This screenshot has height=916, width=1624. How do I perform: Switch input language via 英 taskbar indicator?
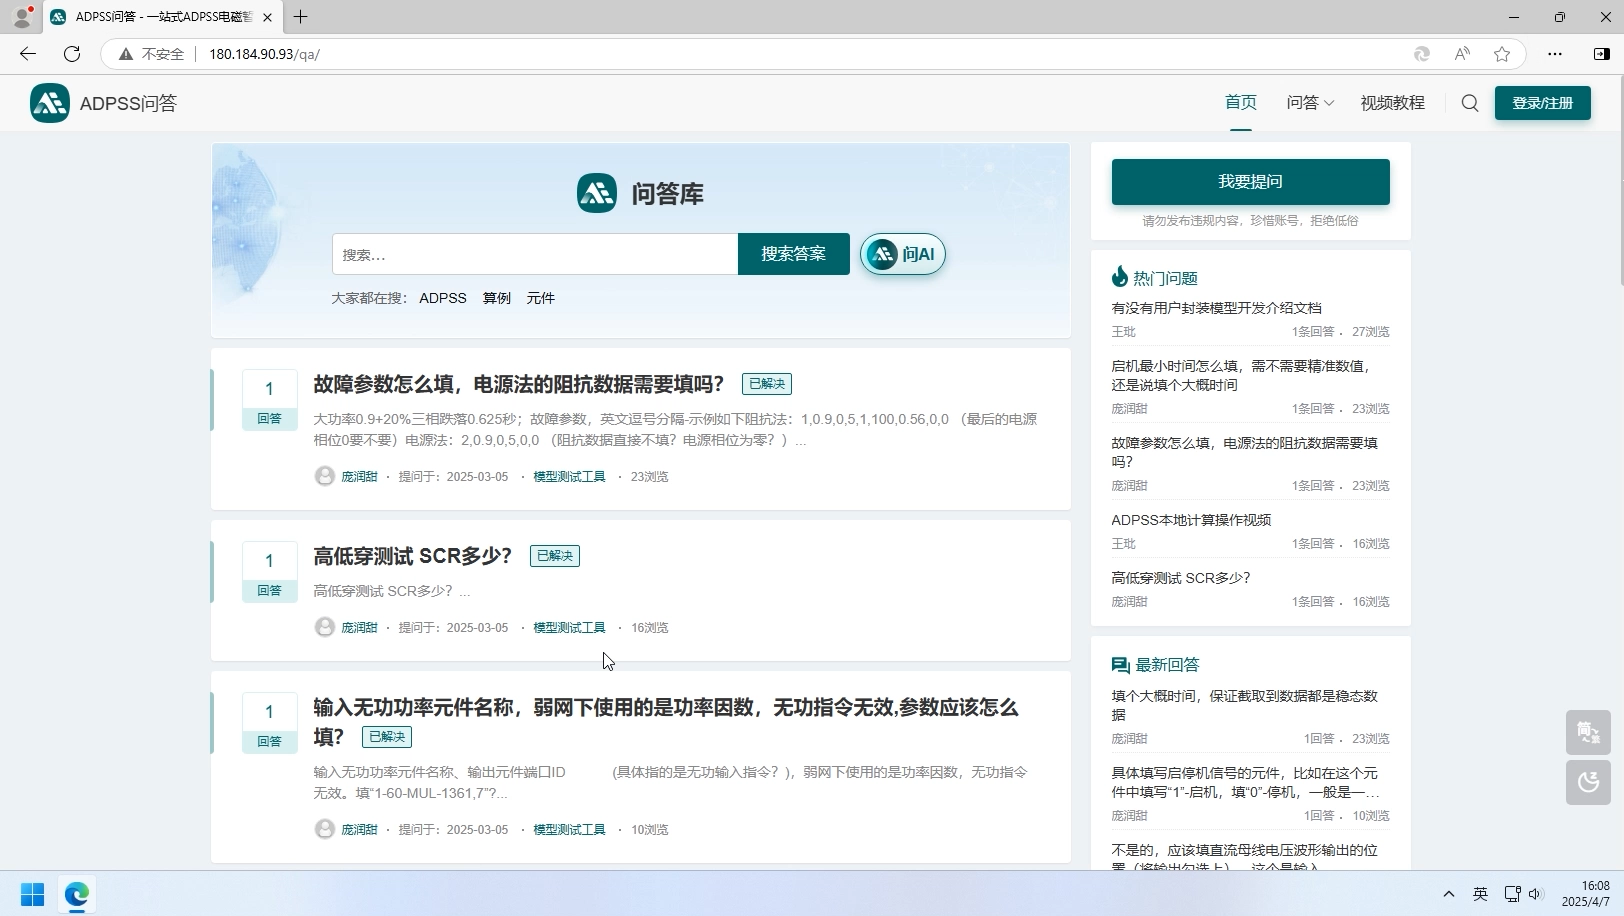[1481, 895]
